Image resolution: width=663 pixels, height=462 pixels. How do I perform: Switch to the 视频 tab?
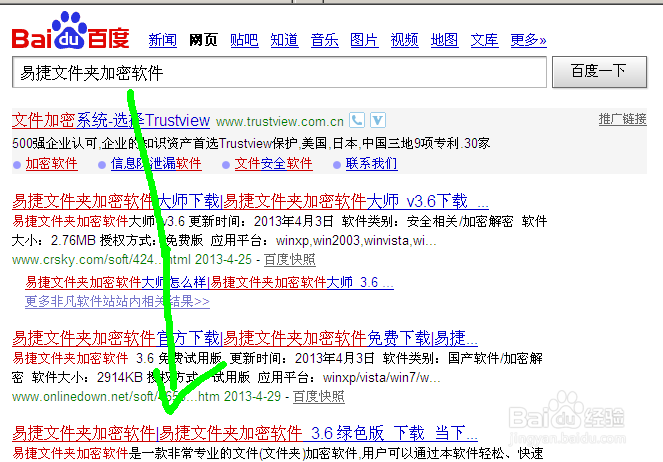(x=404, y=40)
